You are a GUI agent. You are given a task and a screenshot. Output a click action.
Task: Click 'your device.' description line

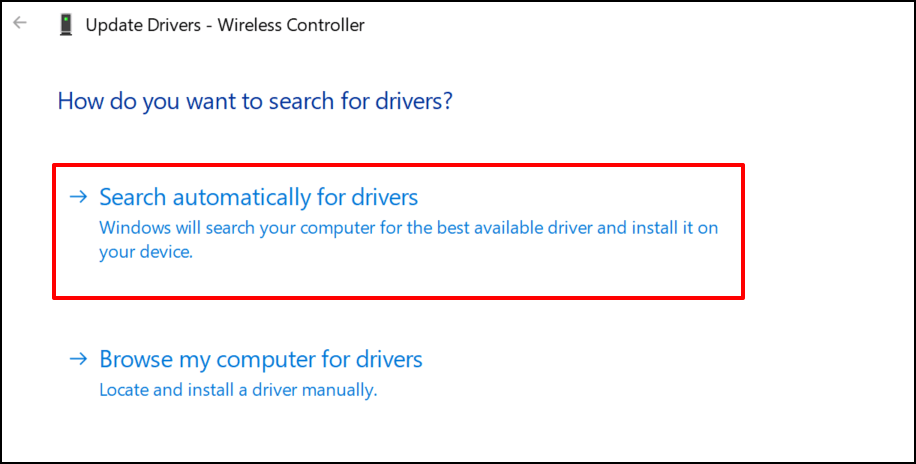pyautogui.click(x=146, y=253)
